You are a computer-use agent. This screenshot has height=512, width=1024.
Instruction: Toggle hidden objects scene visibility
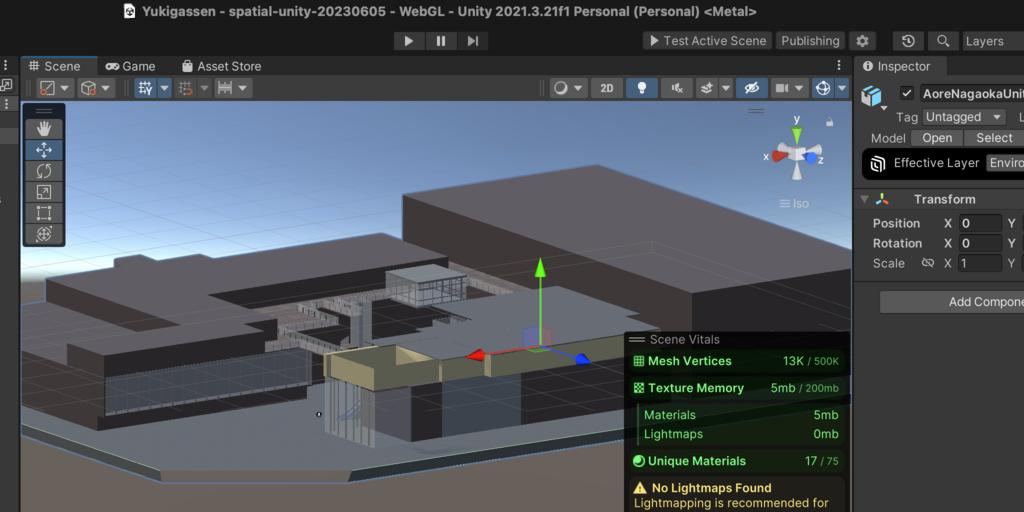coord(752,88)
